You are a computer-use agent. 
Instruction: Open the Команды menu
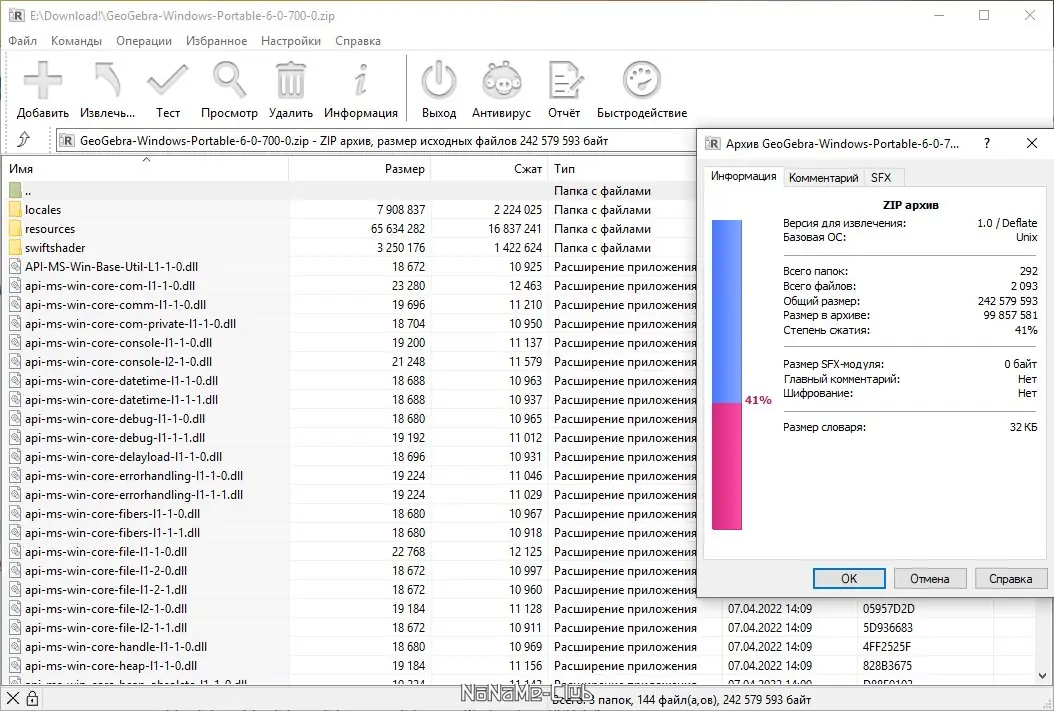coord(76,41)
